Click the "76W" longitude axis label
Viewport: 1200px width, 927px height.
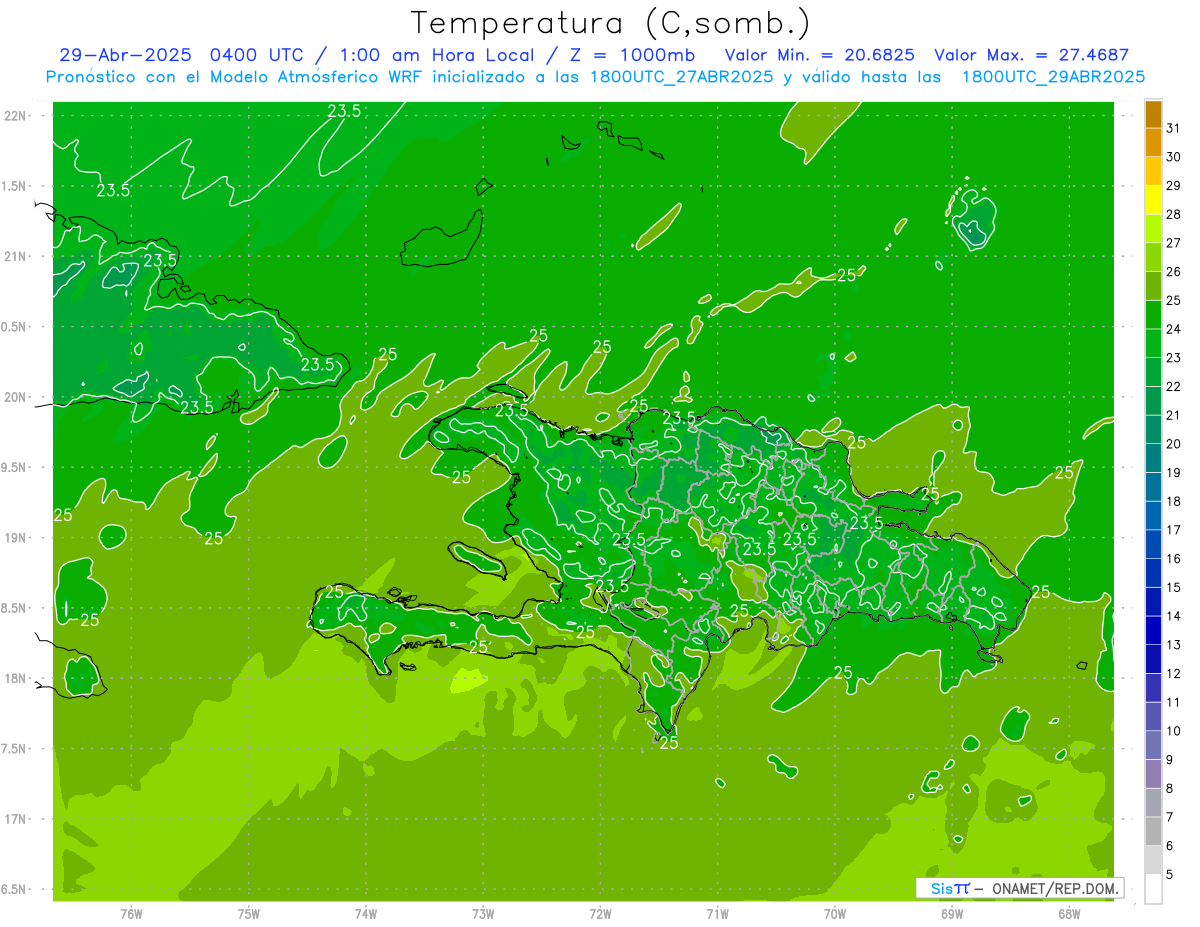(131, 914)
